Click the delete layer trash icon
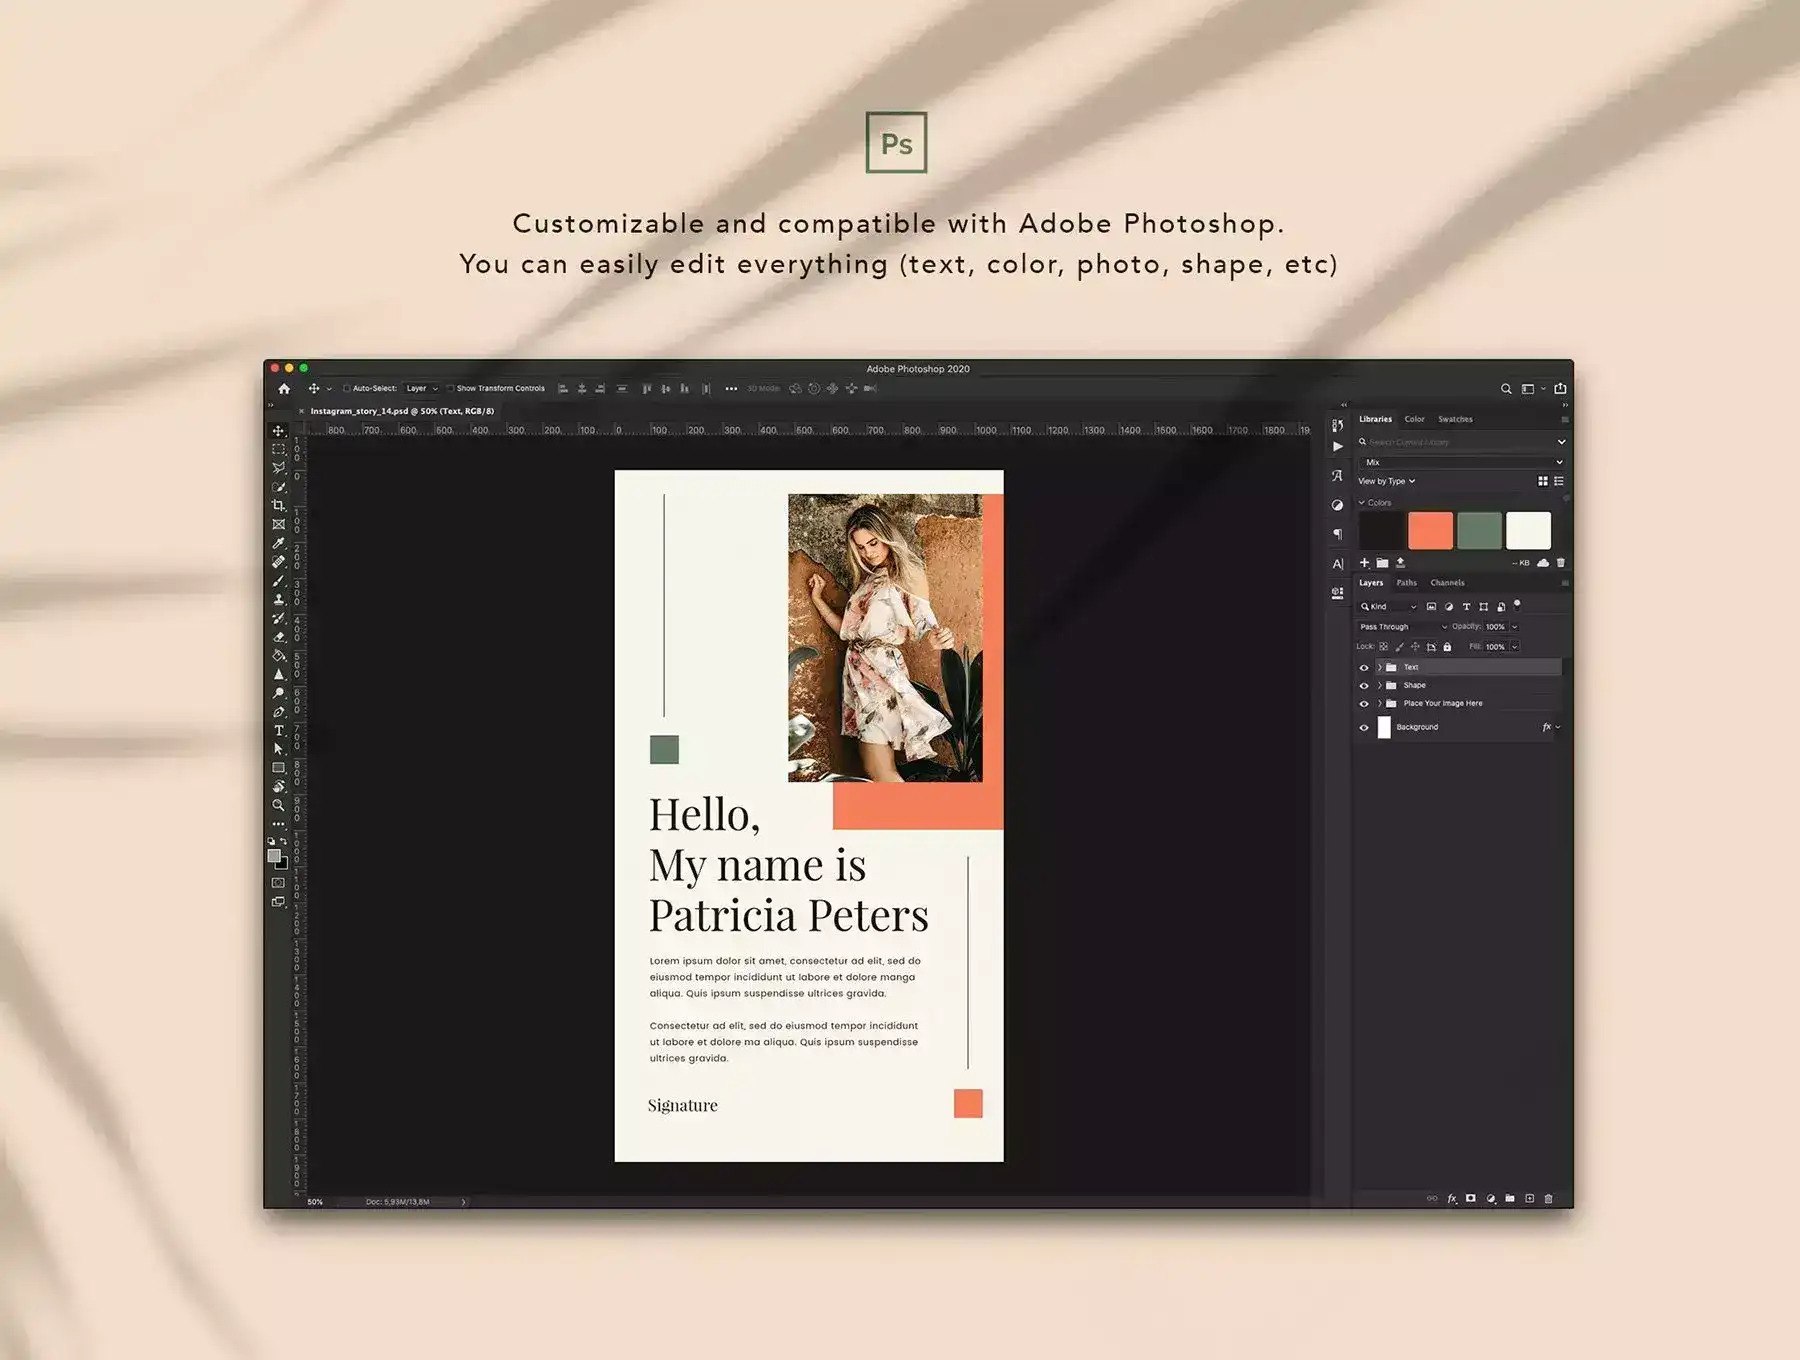The image size is (1800, 1360). [1549, 1198]
